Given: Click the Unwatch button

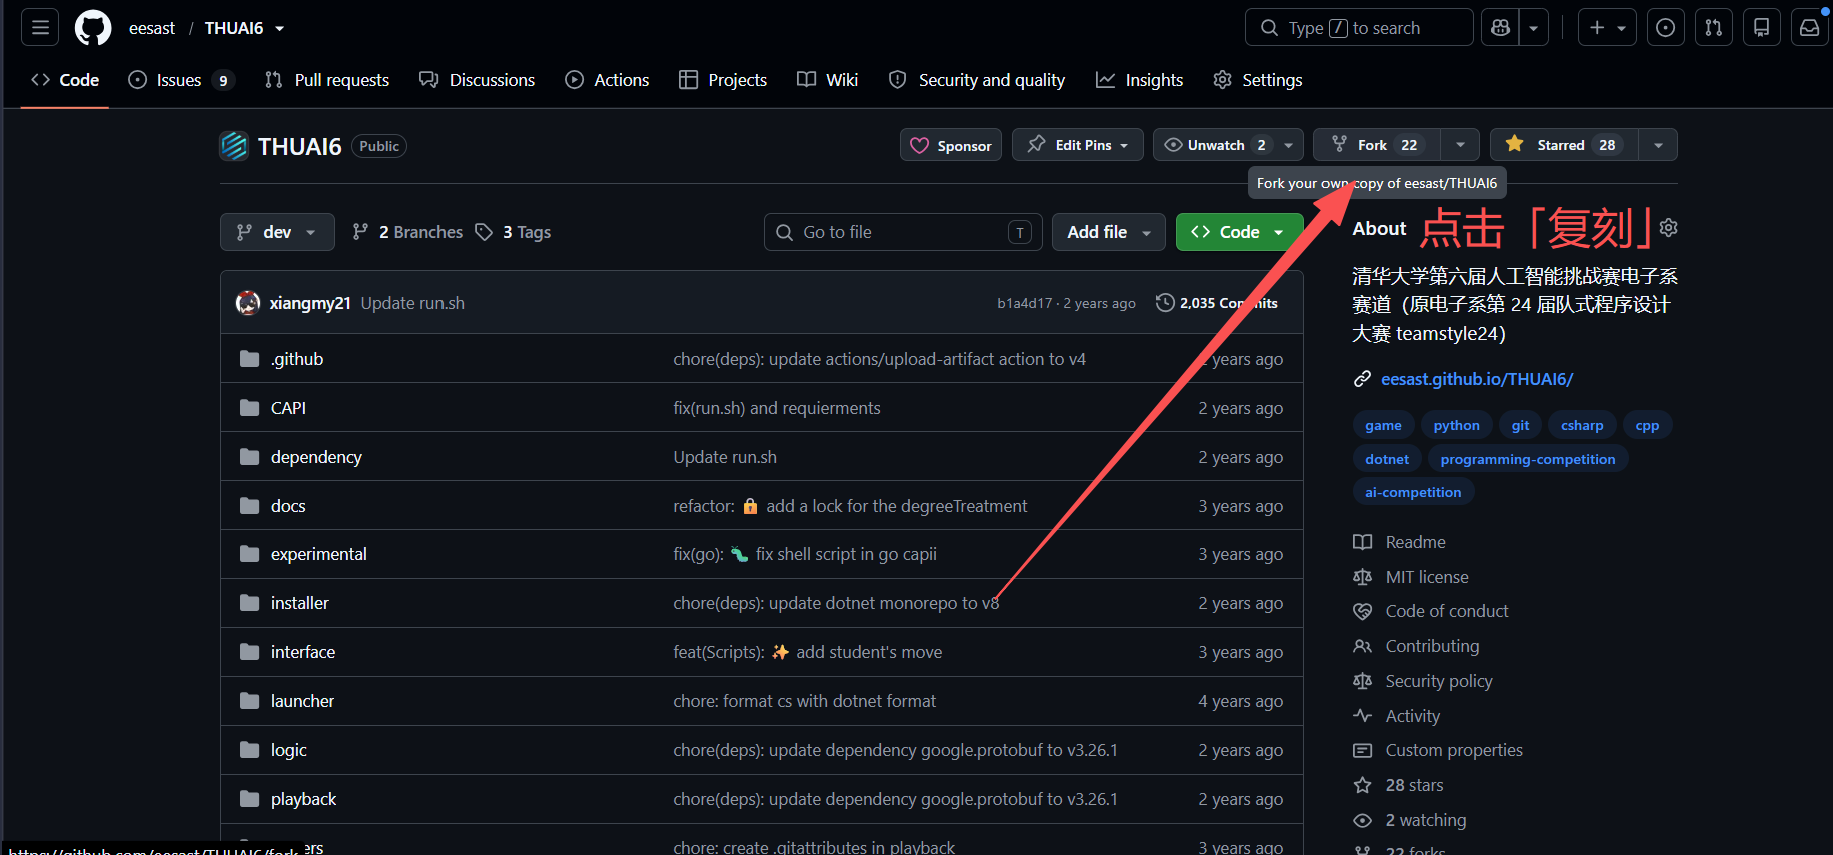Looking at the screenshot, I should pos(1214,145).
